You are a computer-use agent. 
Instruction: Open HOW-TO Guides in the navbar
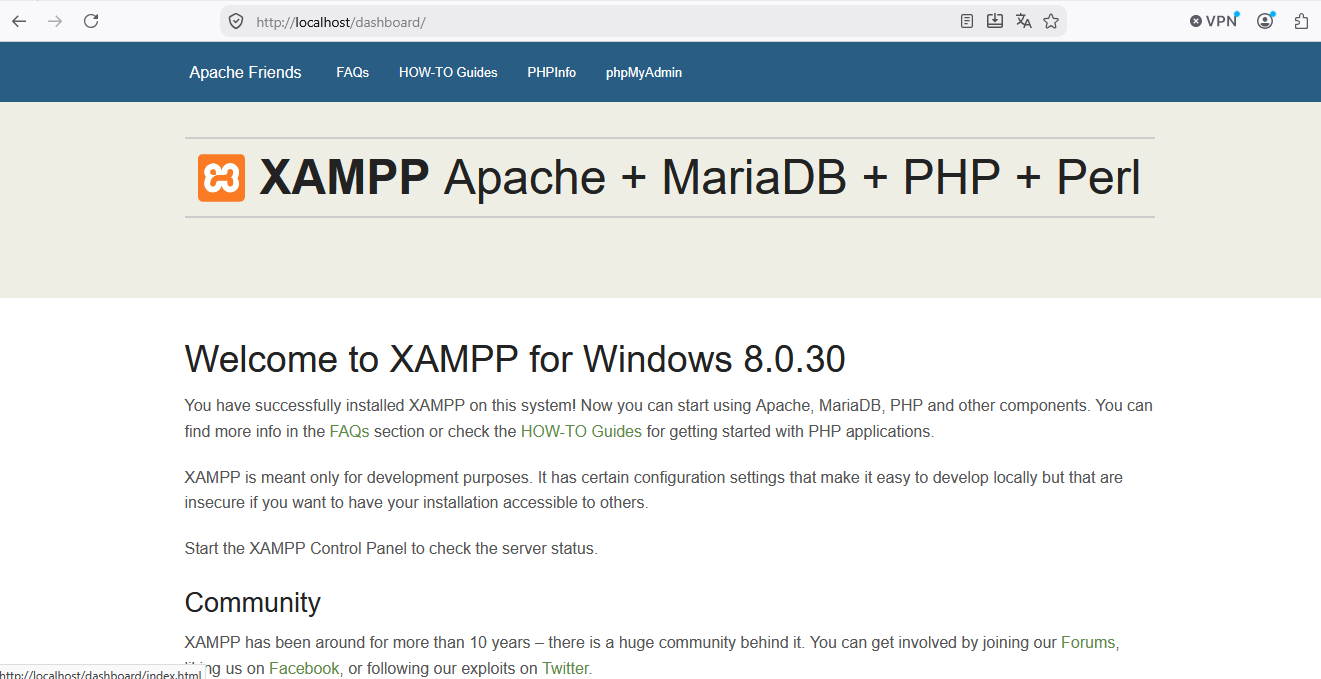tap(448, 72)
